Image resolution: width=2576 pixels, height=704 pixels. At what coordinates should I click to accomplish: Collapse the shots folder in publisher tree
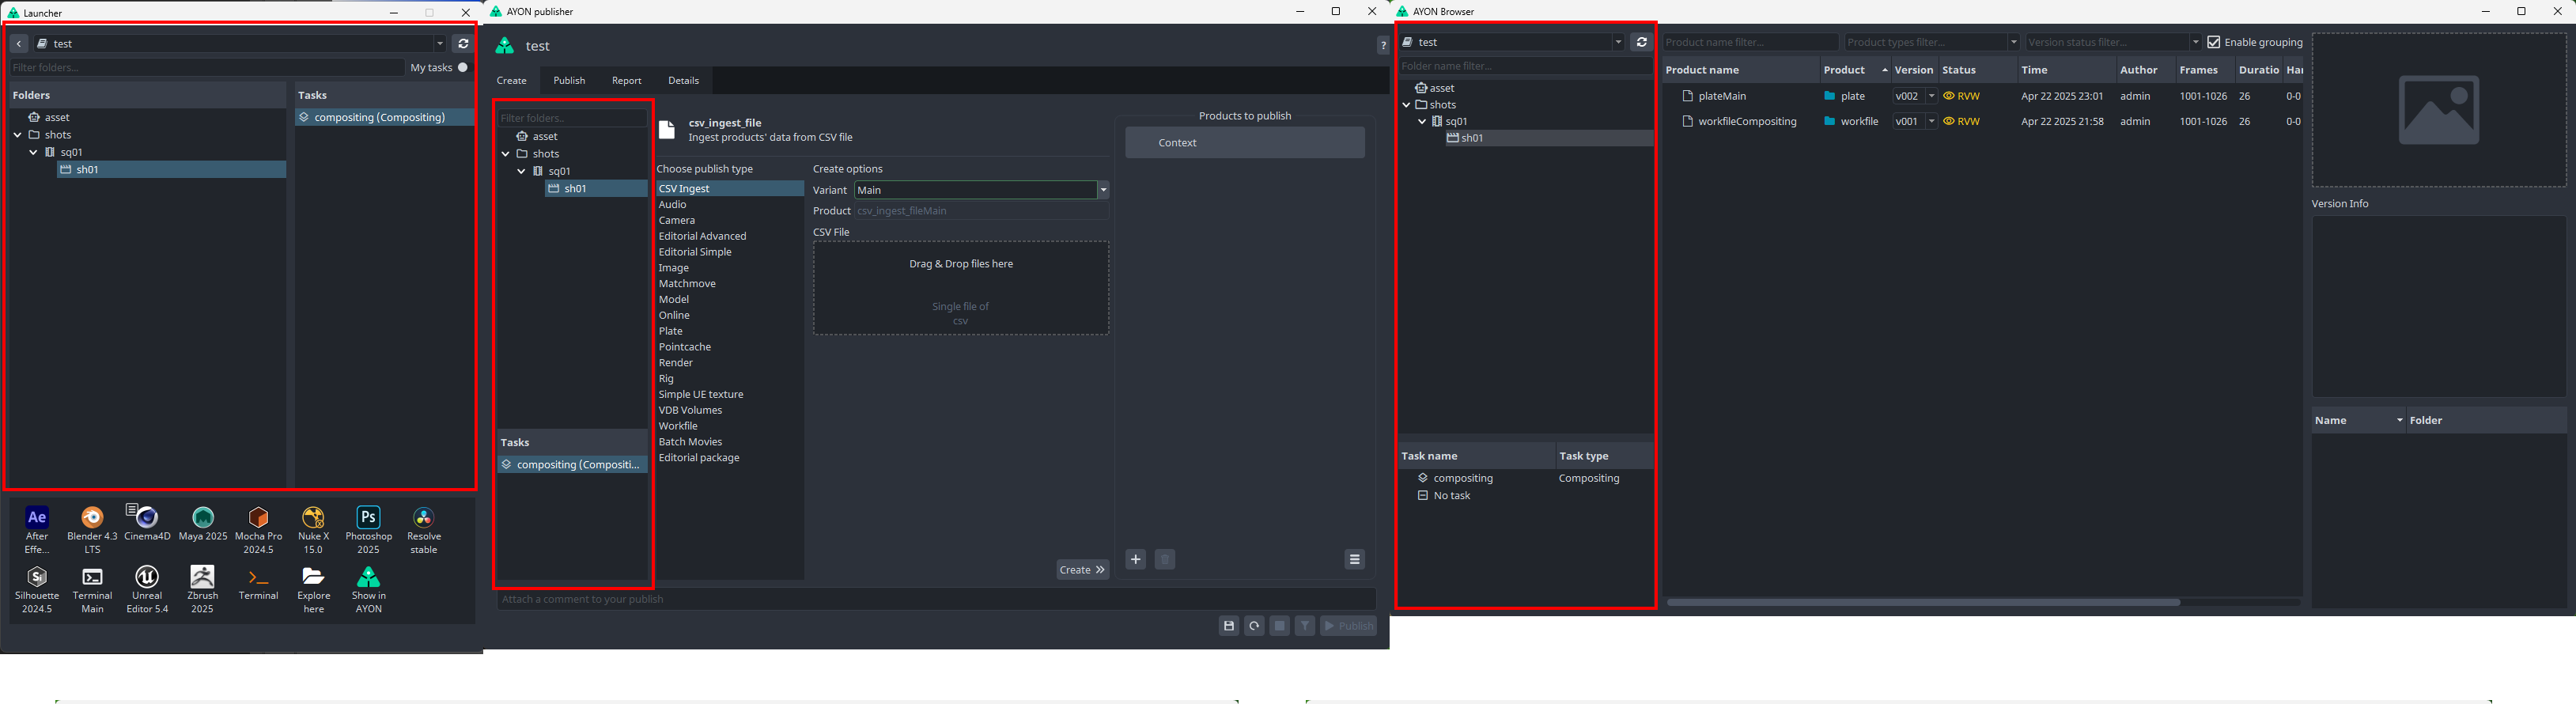(506, 154)
